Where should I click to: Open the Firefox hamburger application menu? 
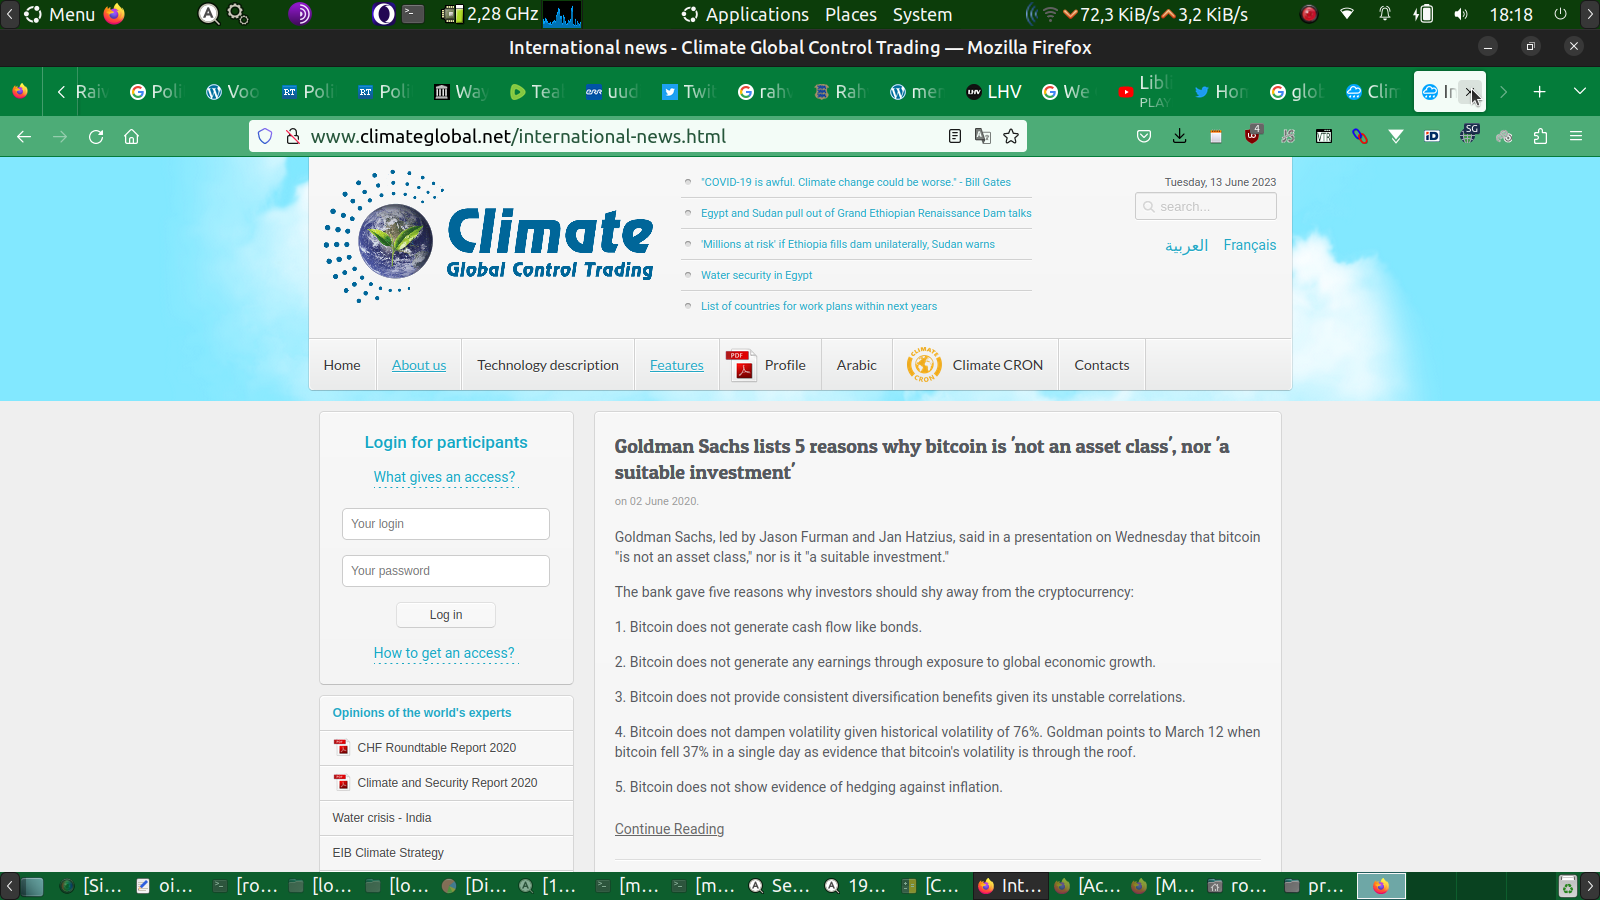coord(1576,136)
